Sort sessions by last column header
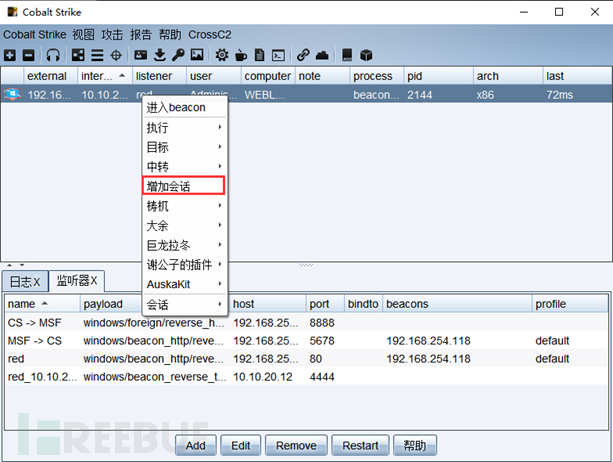 [577, 75]
